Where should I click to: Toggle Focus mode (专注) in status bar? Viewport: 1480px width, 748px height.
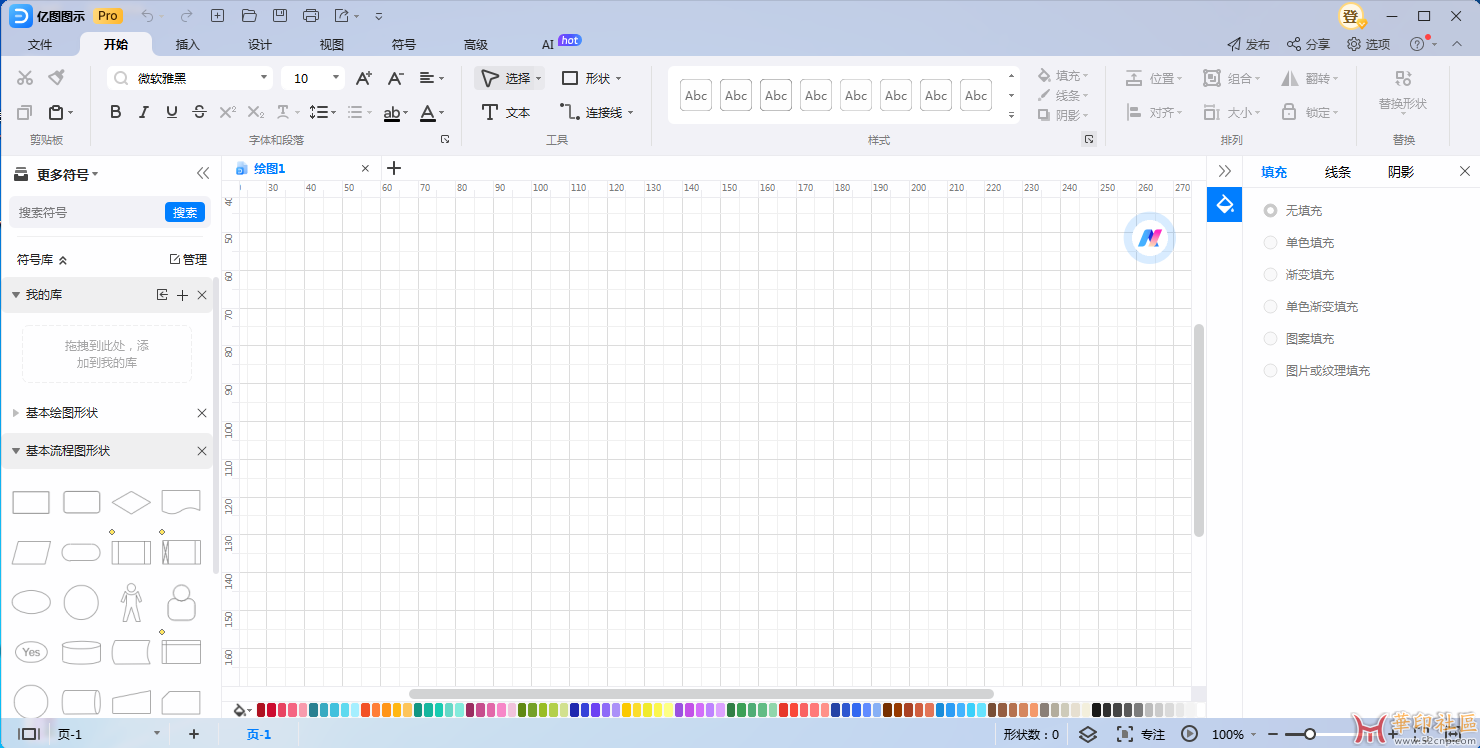1141,734
